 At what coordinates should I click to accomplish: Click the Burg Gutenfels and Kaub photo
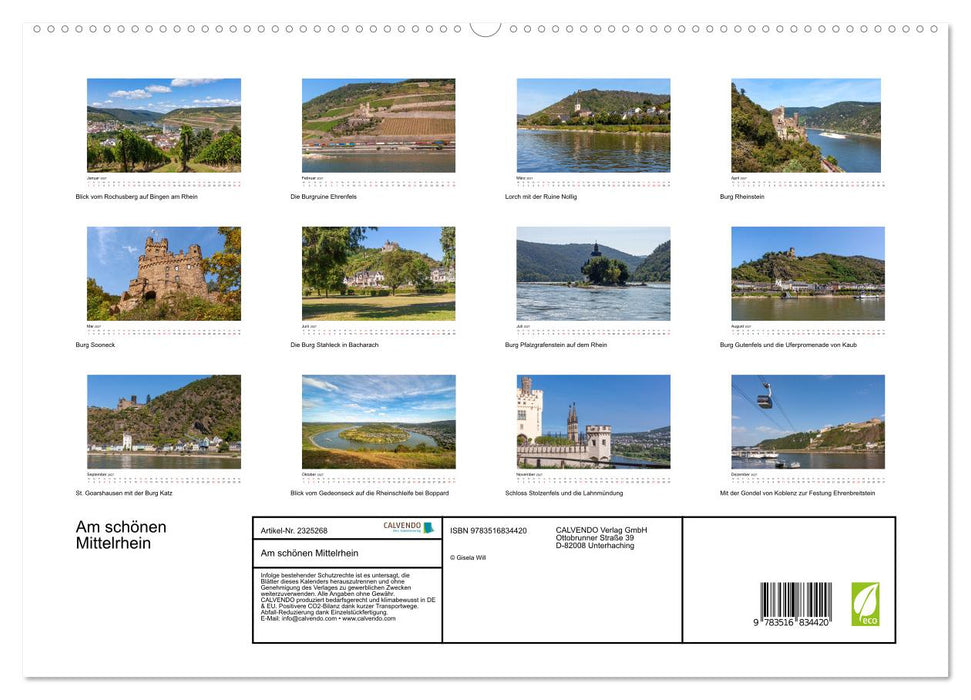(808, 273)
